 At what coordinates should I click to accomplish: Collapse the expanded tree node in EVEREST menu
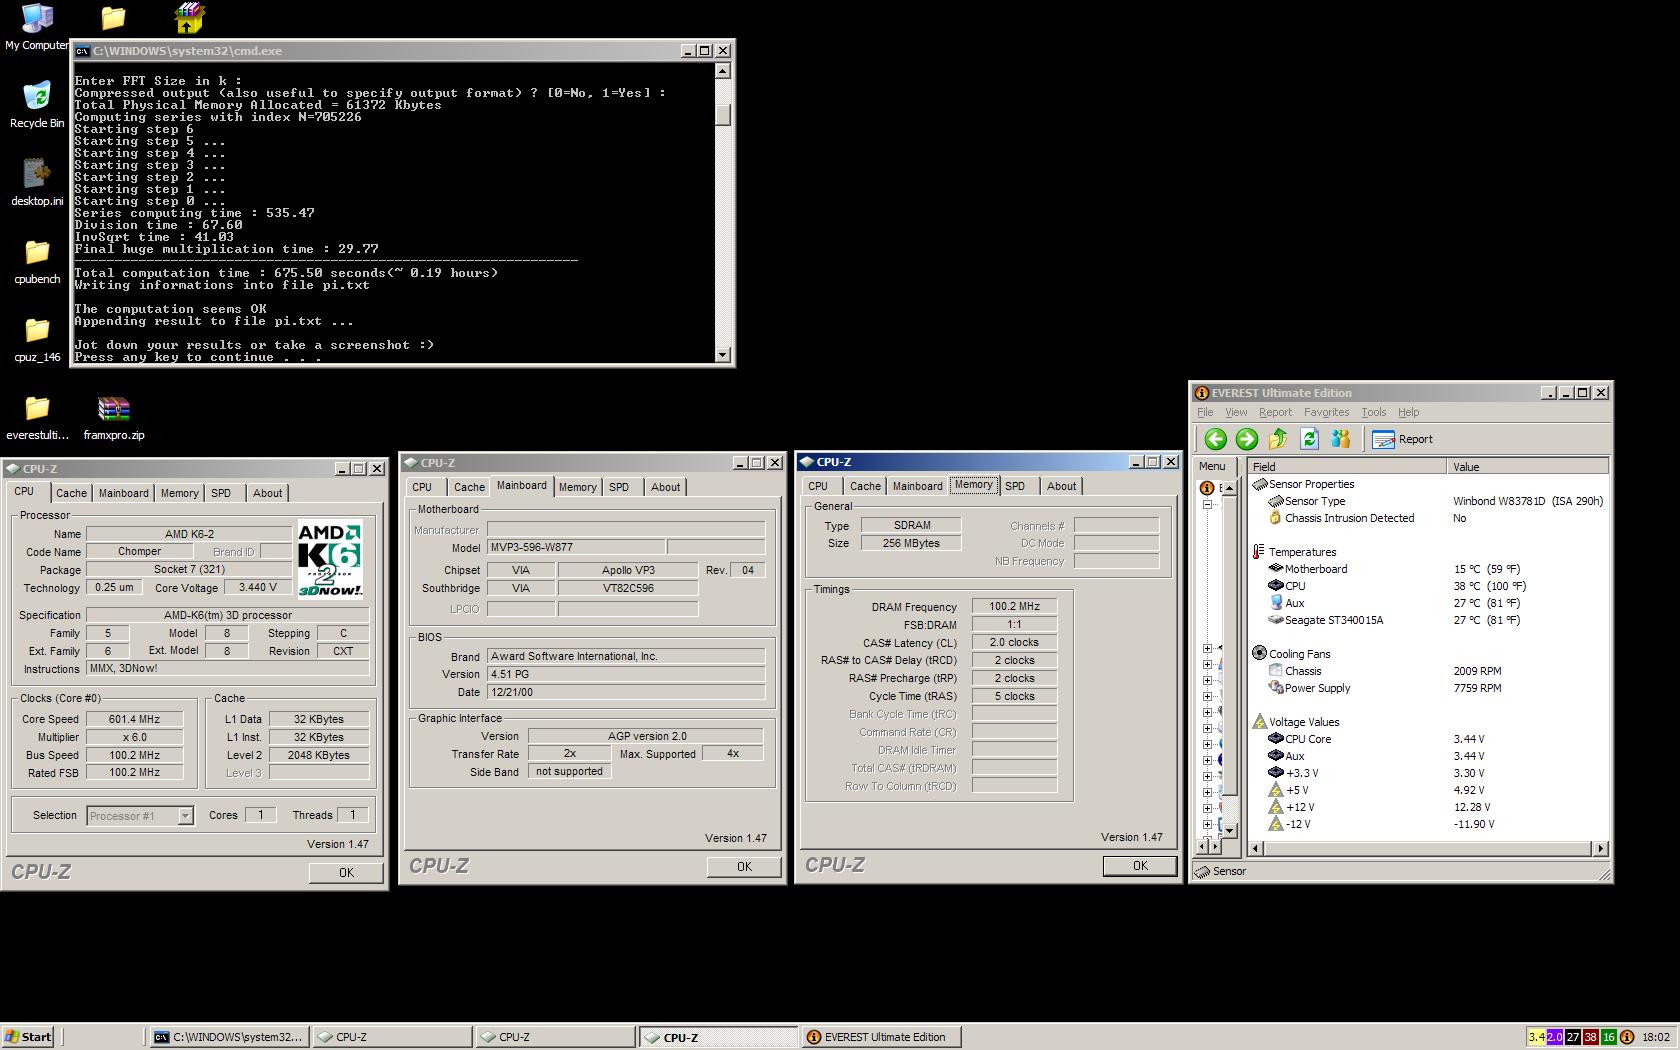1207,505
